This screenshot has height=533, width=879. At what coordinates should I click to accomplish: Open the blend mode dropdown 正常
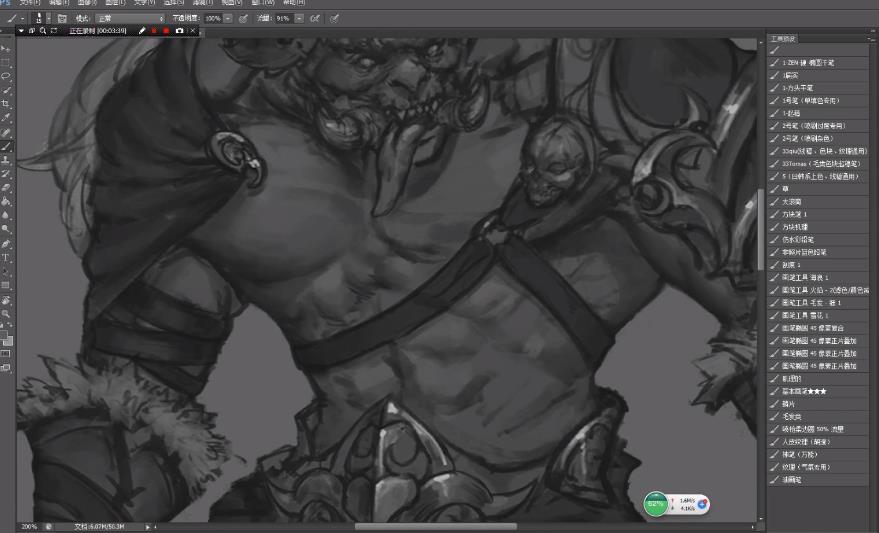point(130,18)
